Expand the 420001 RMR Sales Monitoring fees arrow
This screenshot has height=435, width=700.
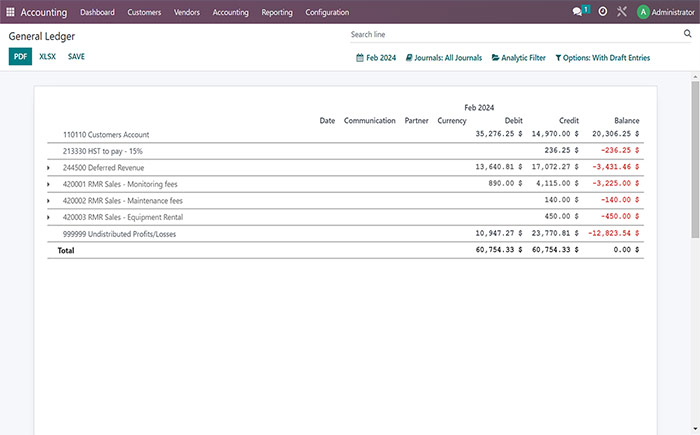click(x=49, y=184)
